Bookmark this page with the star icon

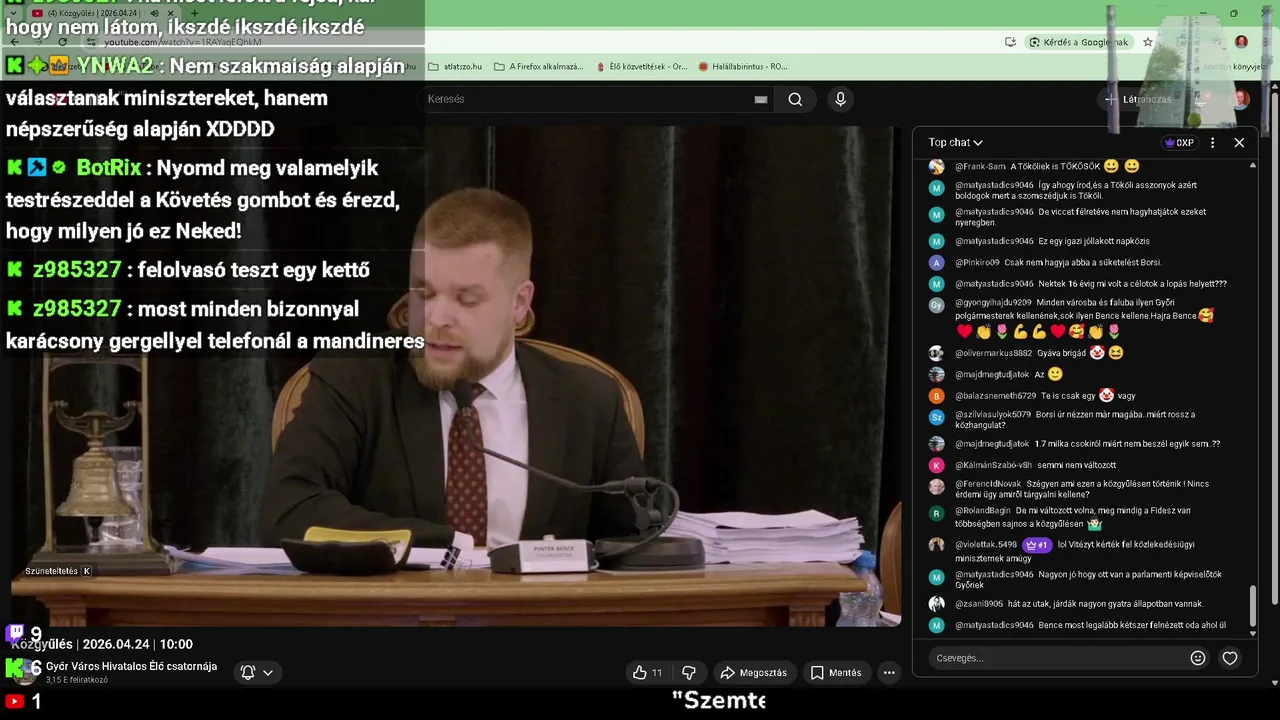click(1148, 42)
